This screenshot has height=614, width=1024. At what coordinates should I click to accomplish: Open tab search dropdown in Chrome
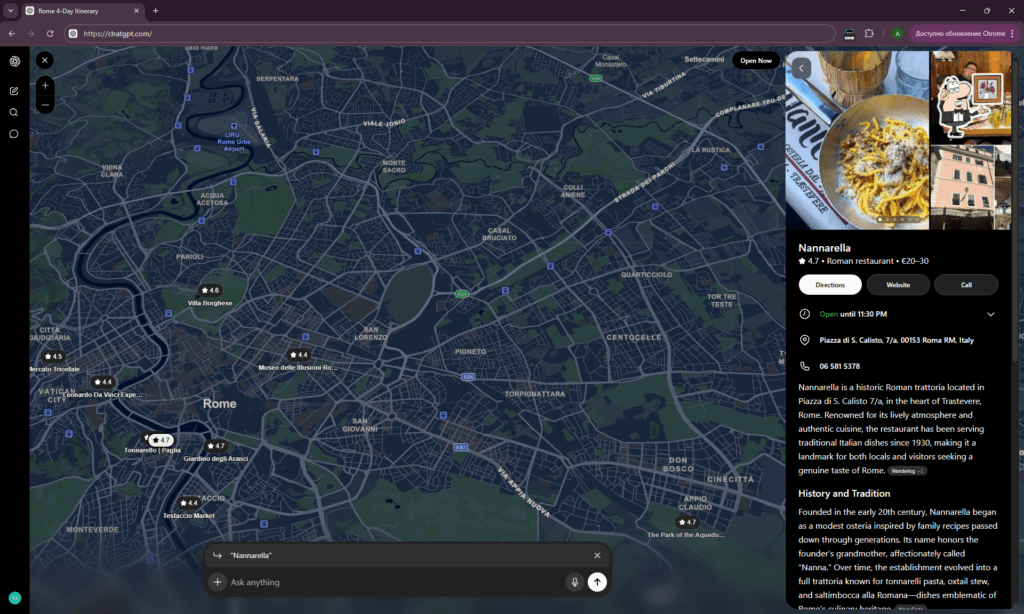click(10, 11)
